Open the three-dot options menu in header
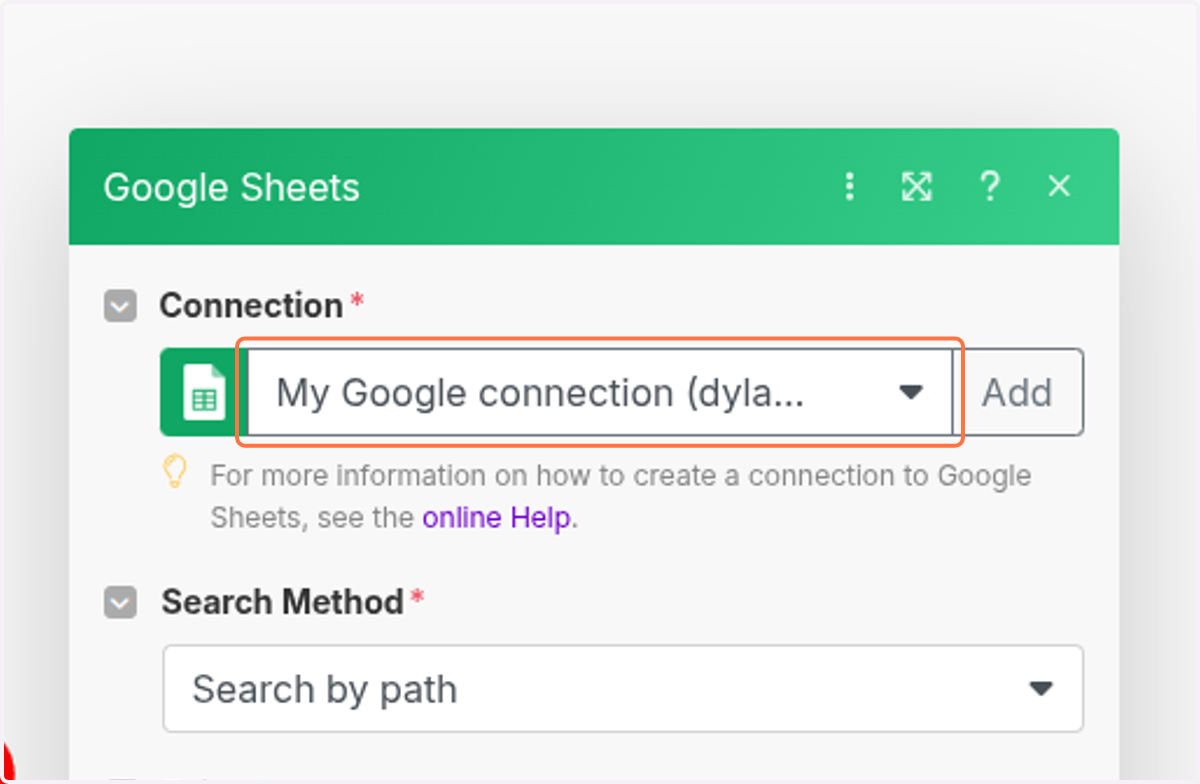 [x=849, y=186]
